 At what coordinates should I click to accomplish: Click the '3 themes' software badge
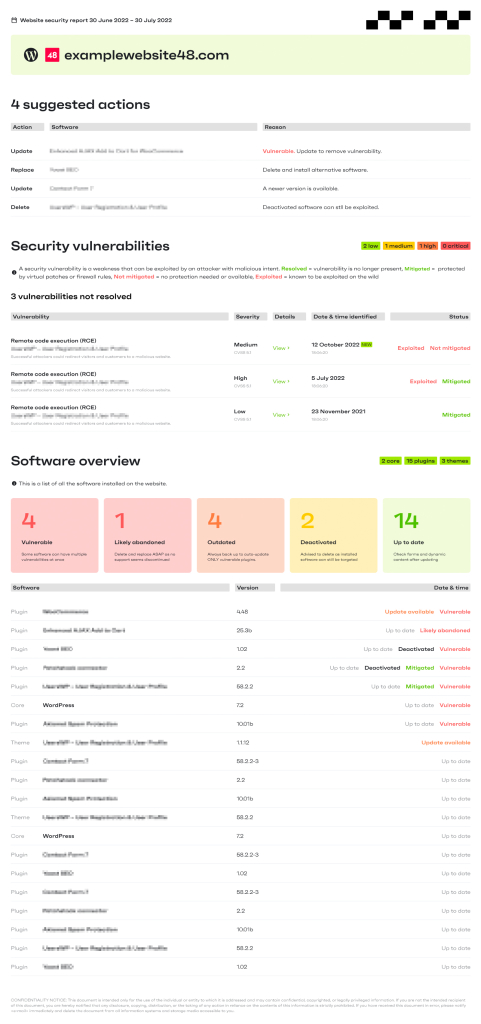(x=455, y=461)
